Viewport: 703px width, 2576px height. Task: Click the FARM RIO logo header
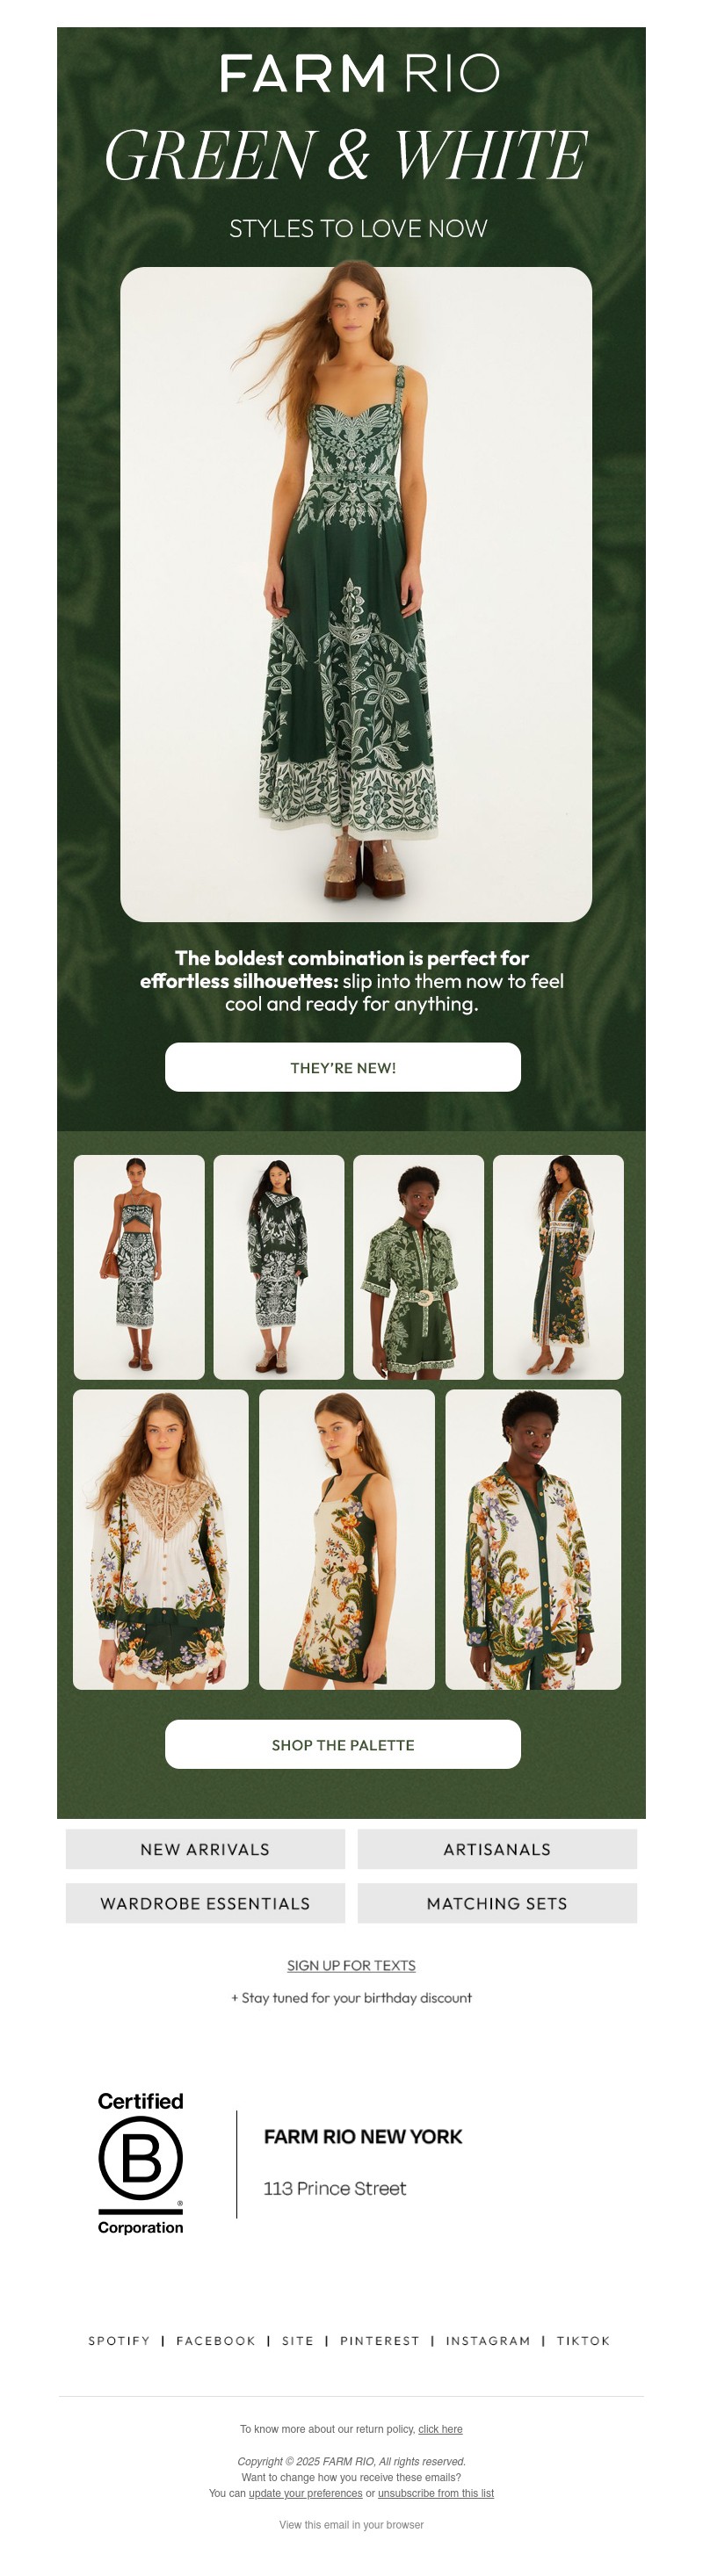(359, 74)
